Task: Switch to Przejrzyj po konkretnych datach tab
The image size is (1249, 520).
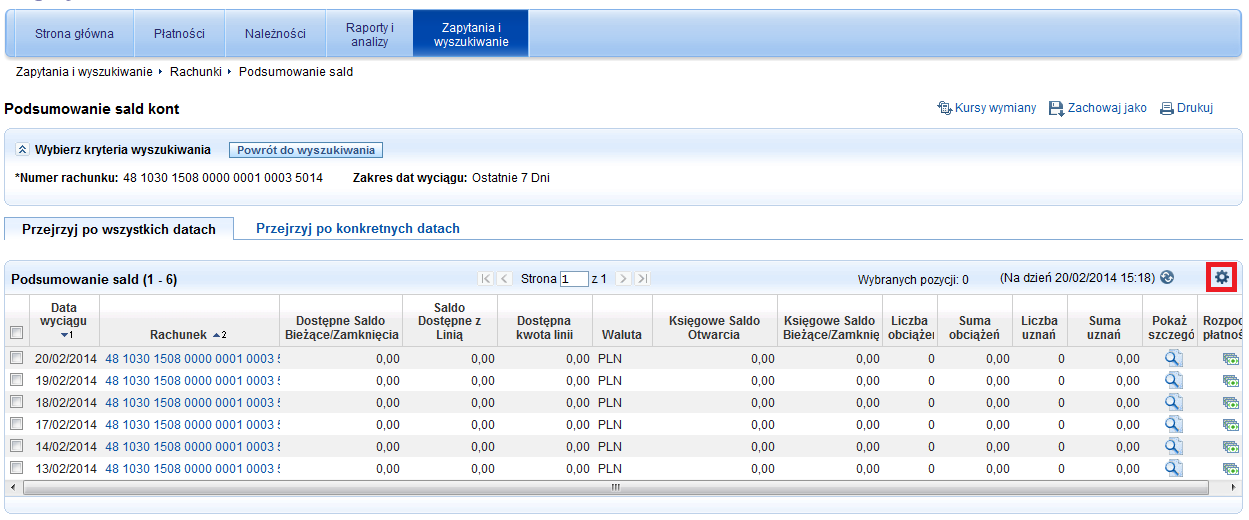Action: tap(358, 228)
